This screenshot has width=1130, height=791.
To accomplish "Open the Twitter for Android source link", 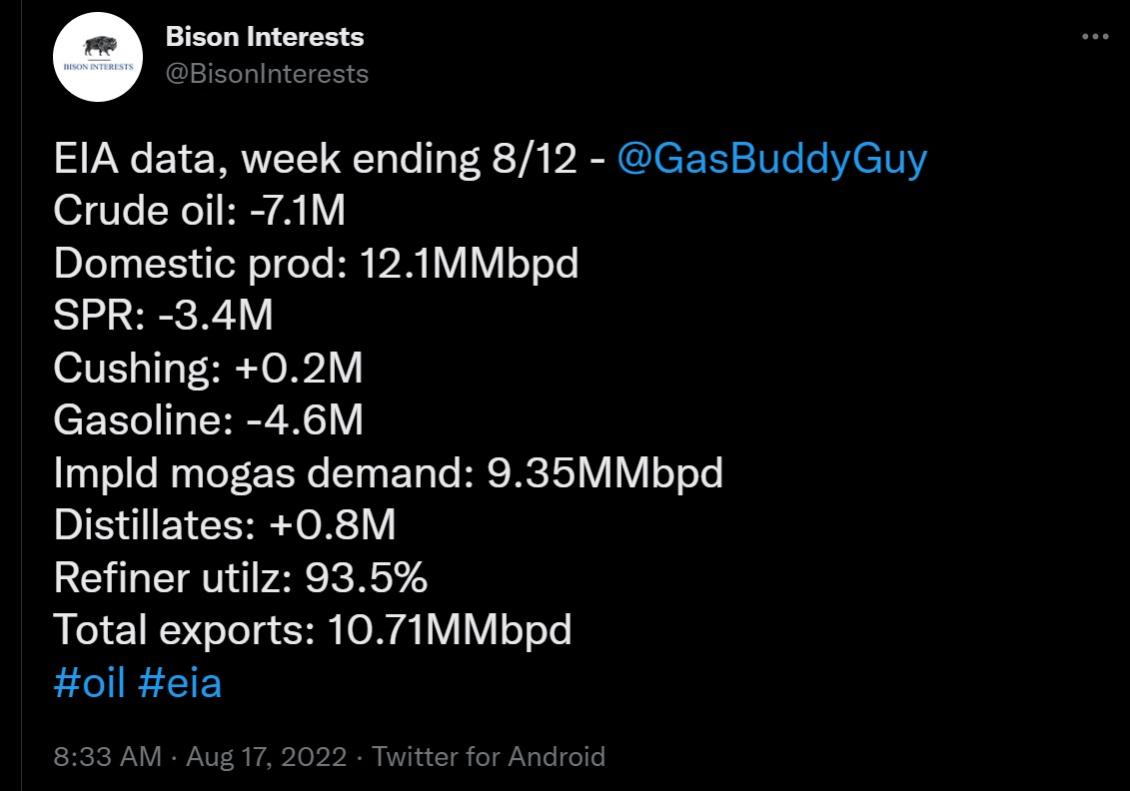I will point(488,756).
